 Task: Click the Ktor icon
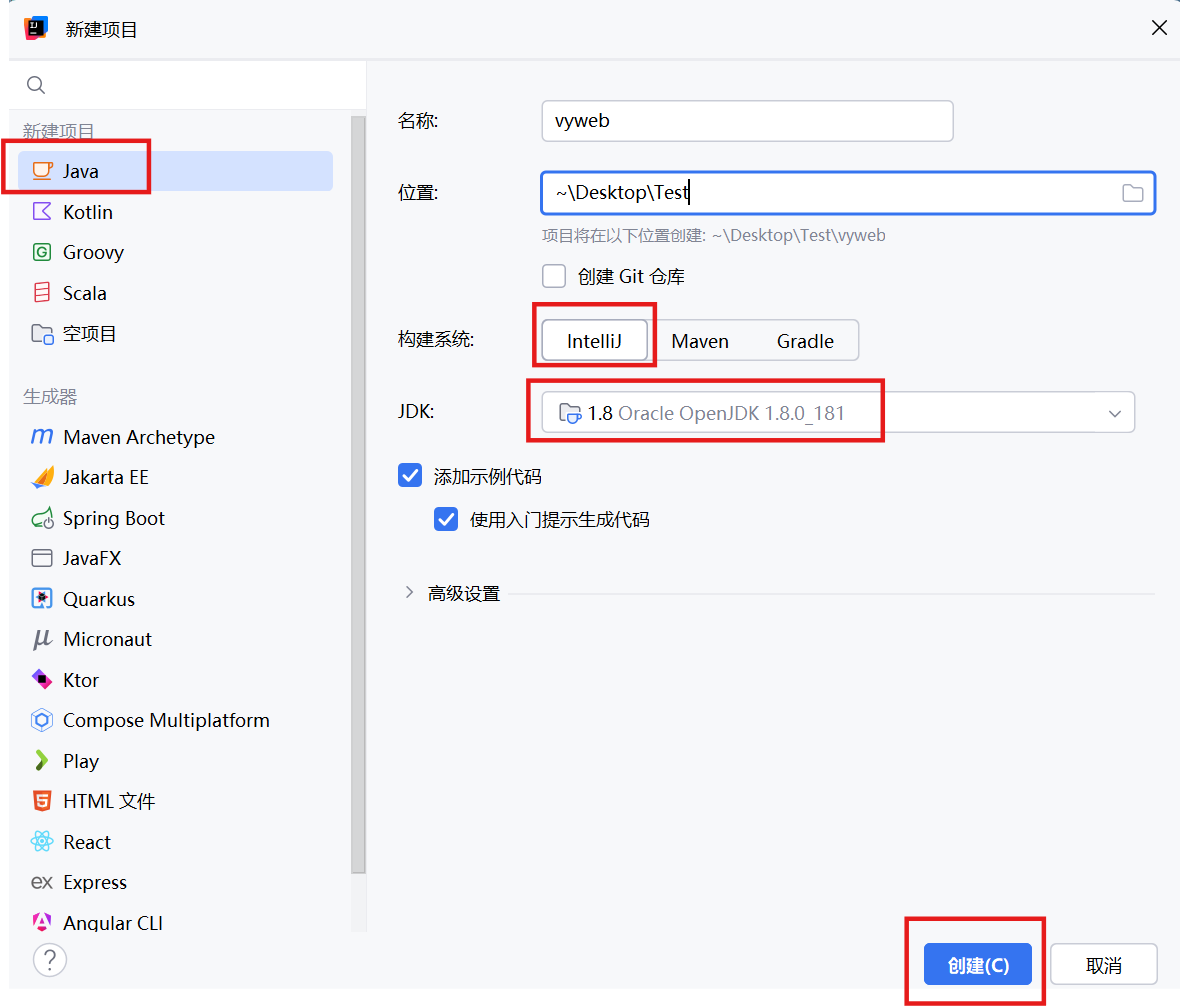click(x=42, y=680)
